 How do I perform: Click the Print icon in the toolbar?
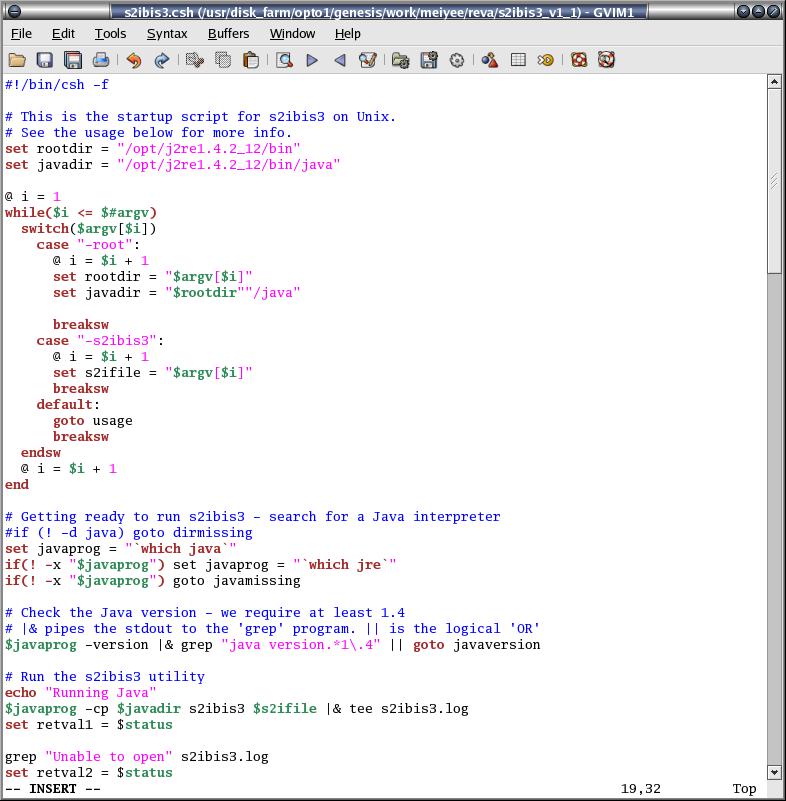coord(101,60)
